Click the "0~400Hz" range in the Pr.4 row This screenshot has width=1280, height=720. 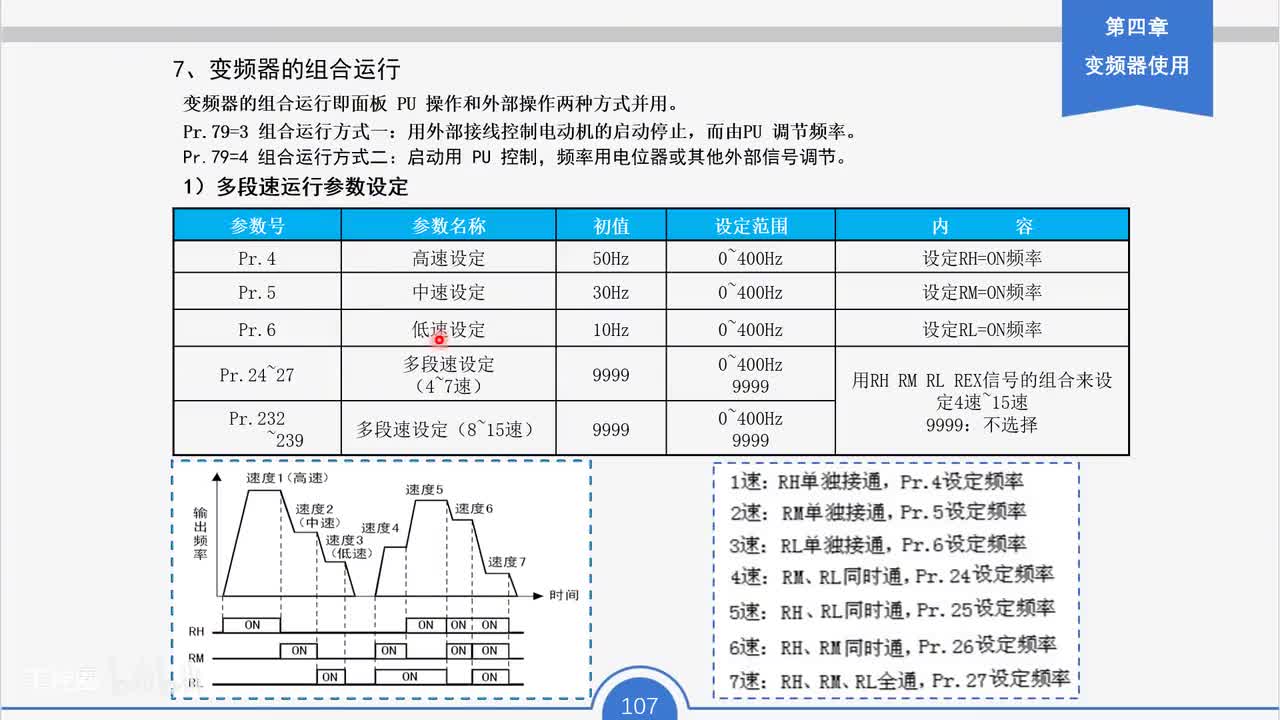pos(751,258)
